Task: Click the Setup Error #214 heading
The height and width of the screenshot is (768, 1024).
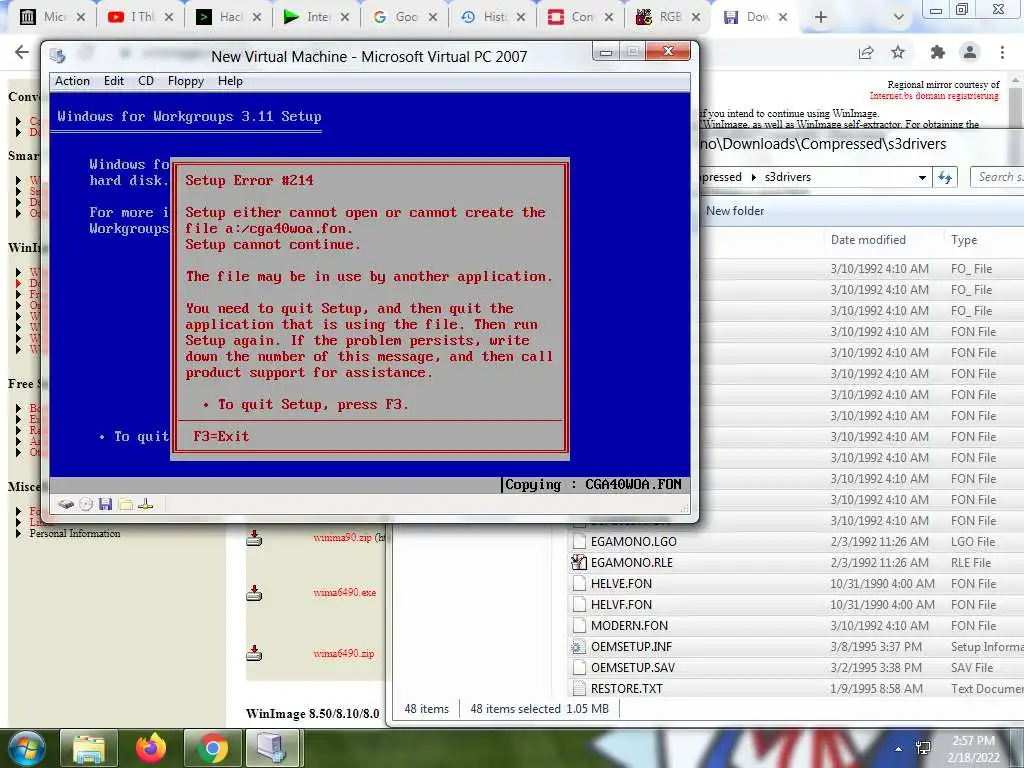Action: (x=249, y=180)
